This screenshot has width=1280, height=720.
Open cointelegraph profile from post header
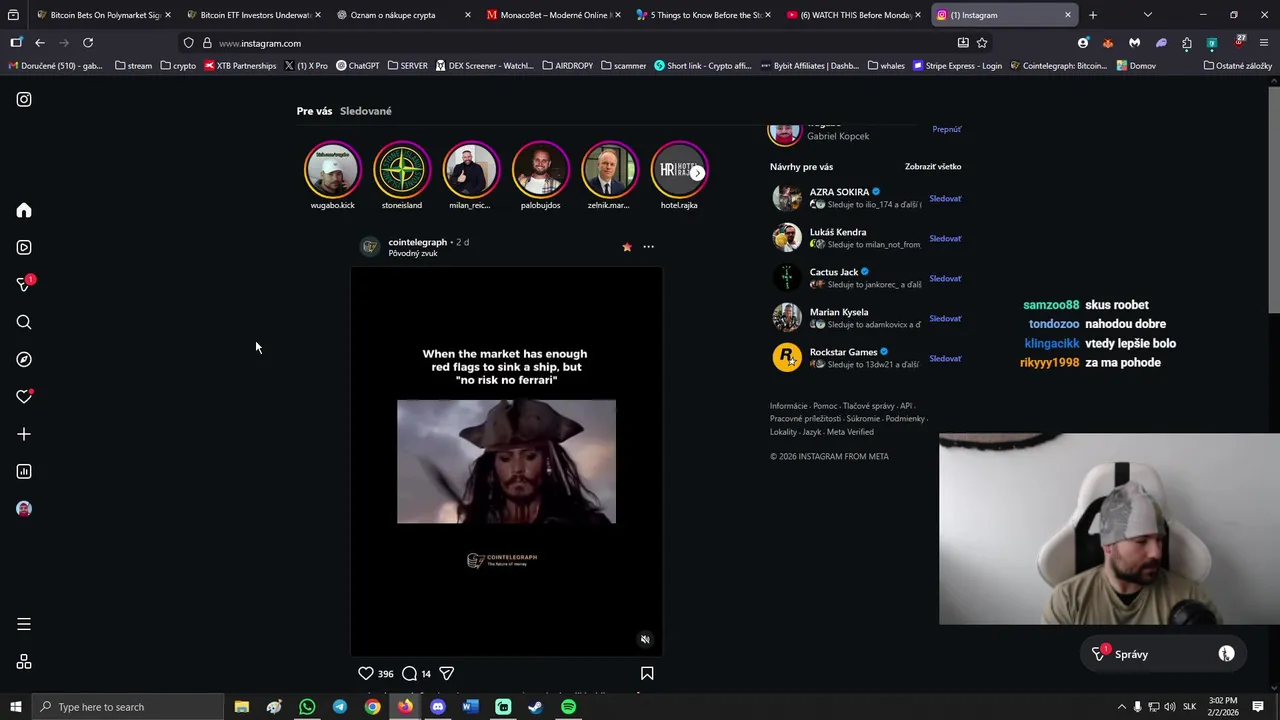tap(417, 242)
